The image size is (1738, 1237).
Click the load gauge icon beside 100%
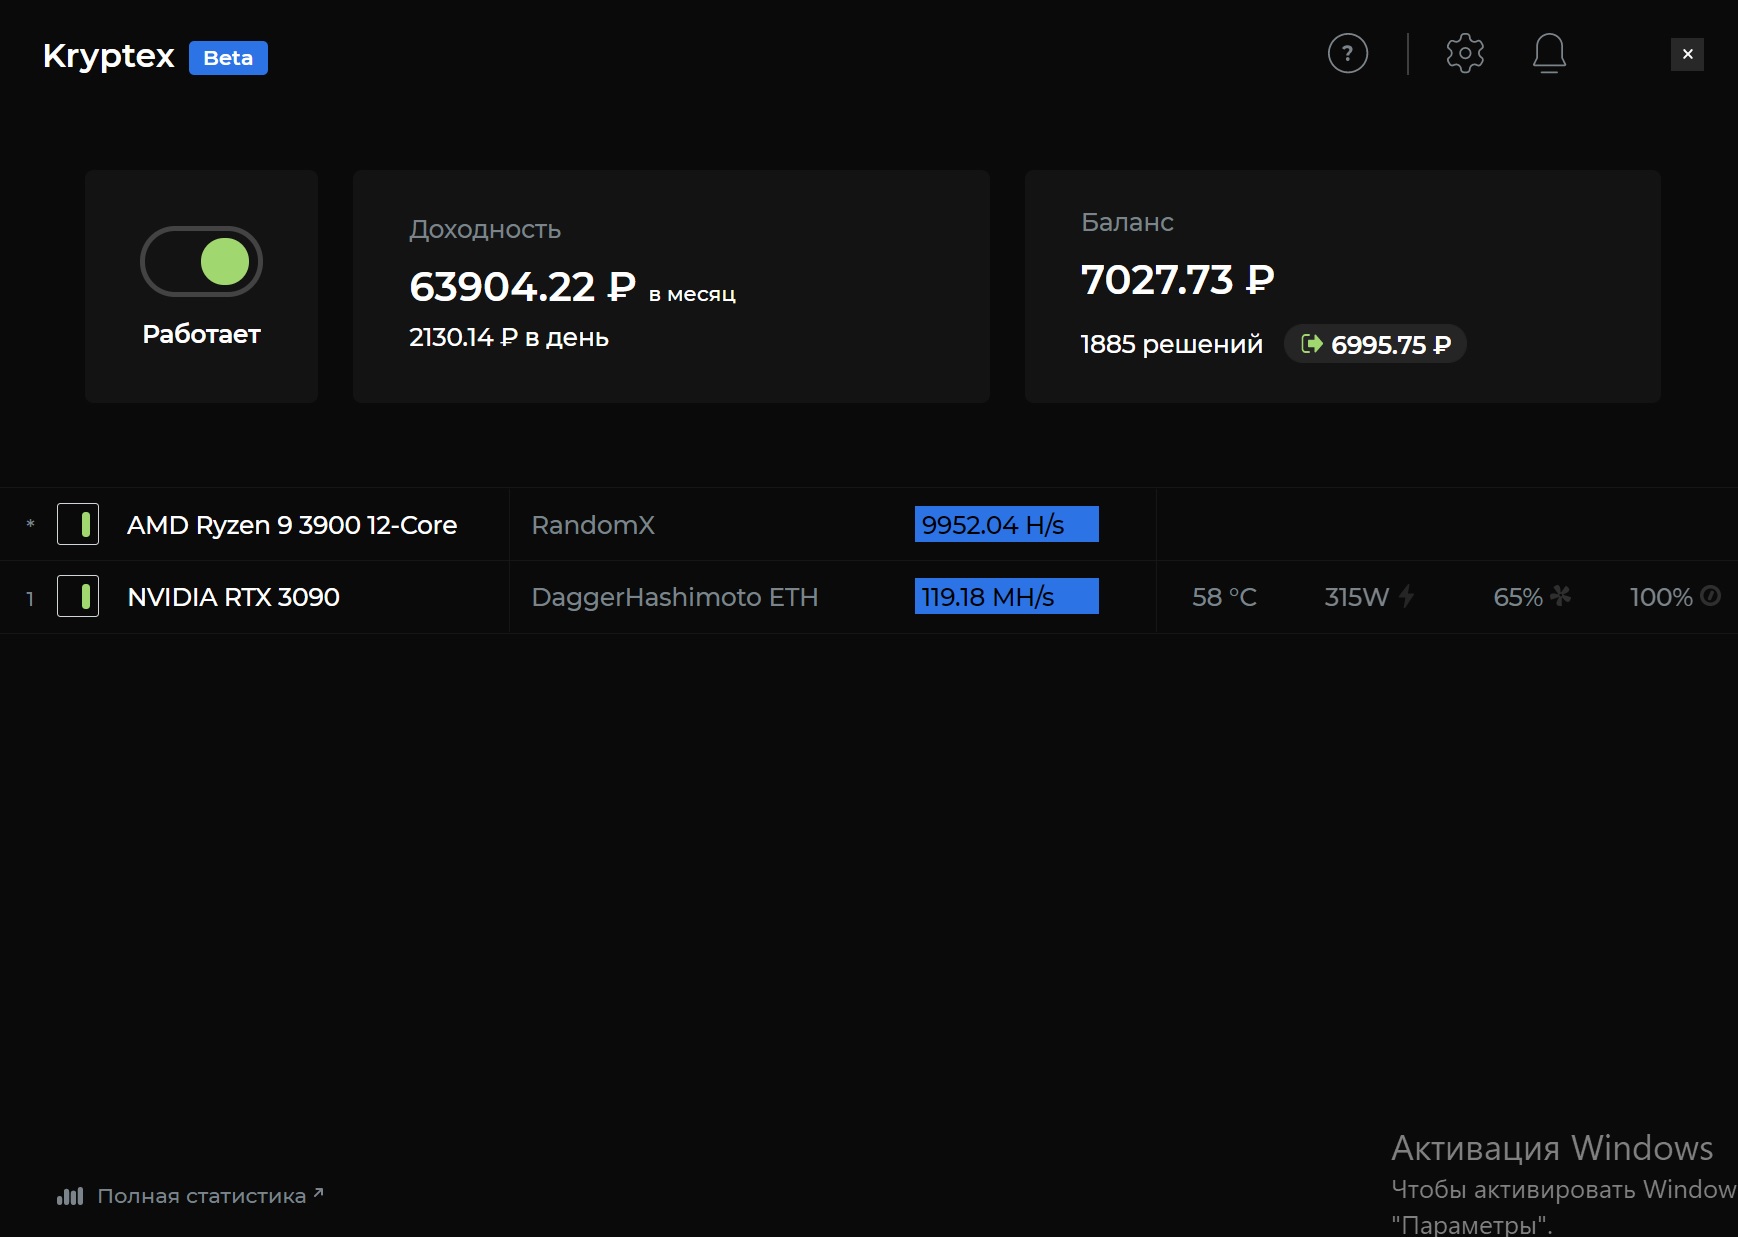[x=1710, y=596]
